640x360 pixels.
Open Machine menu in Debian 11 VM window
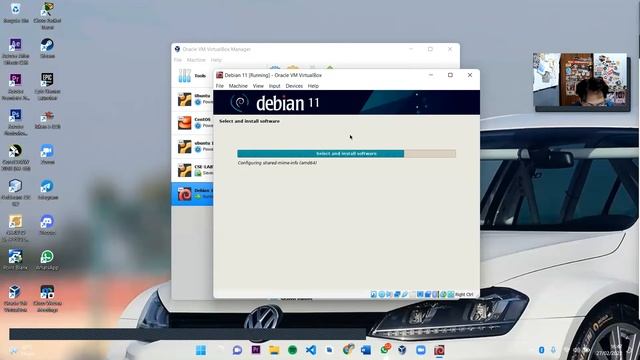tap(238, 86)
